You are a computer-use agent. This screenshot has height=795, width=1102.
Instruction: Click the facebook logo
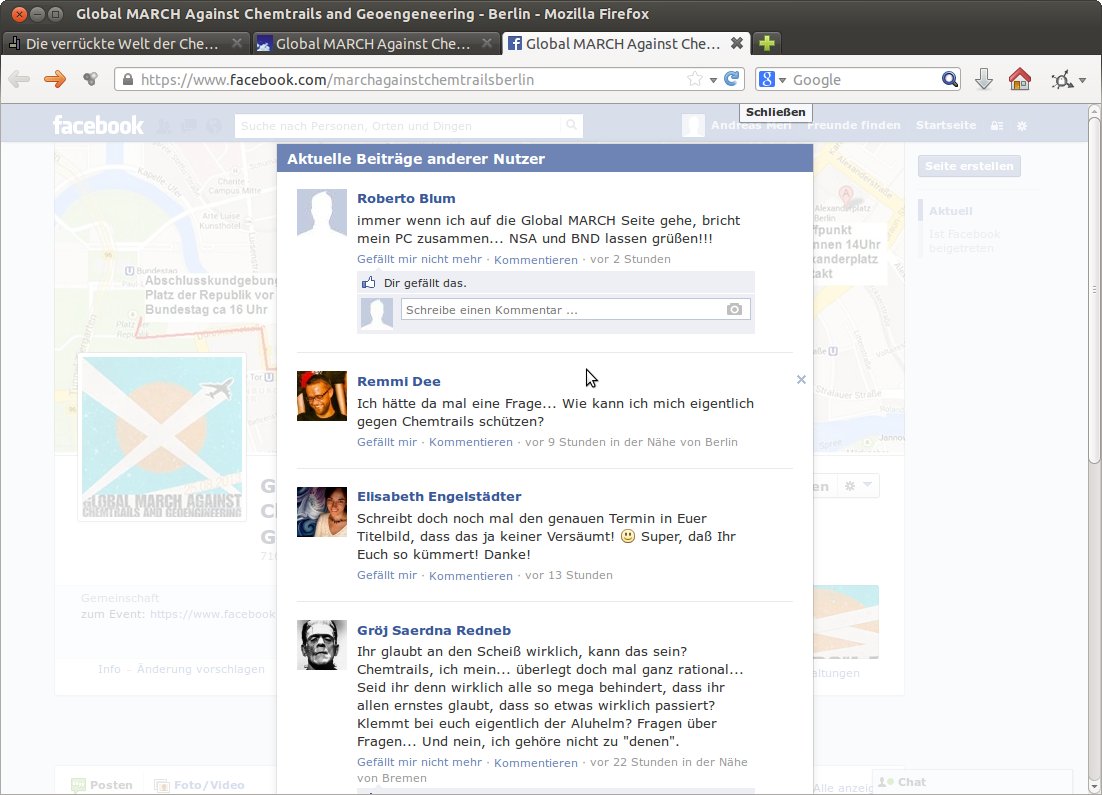point(98,125)
